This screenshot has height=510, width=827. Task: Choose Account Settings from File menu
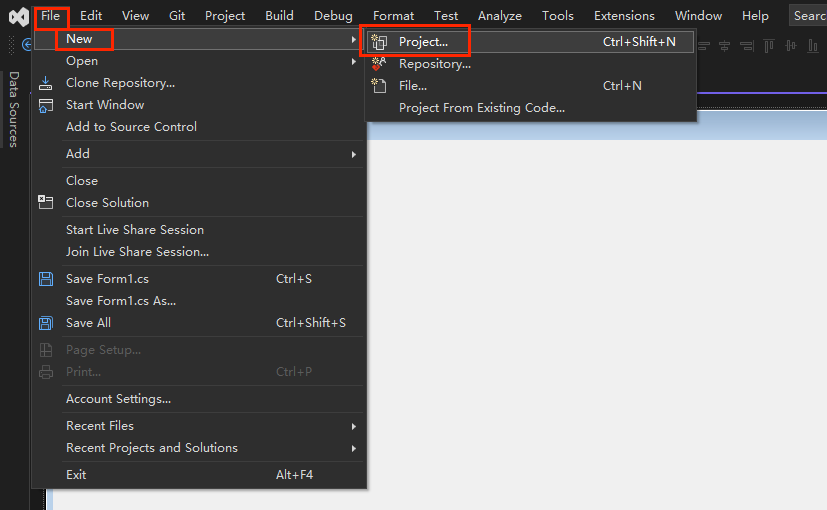coord(118,399)
